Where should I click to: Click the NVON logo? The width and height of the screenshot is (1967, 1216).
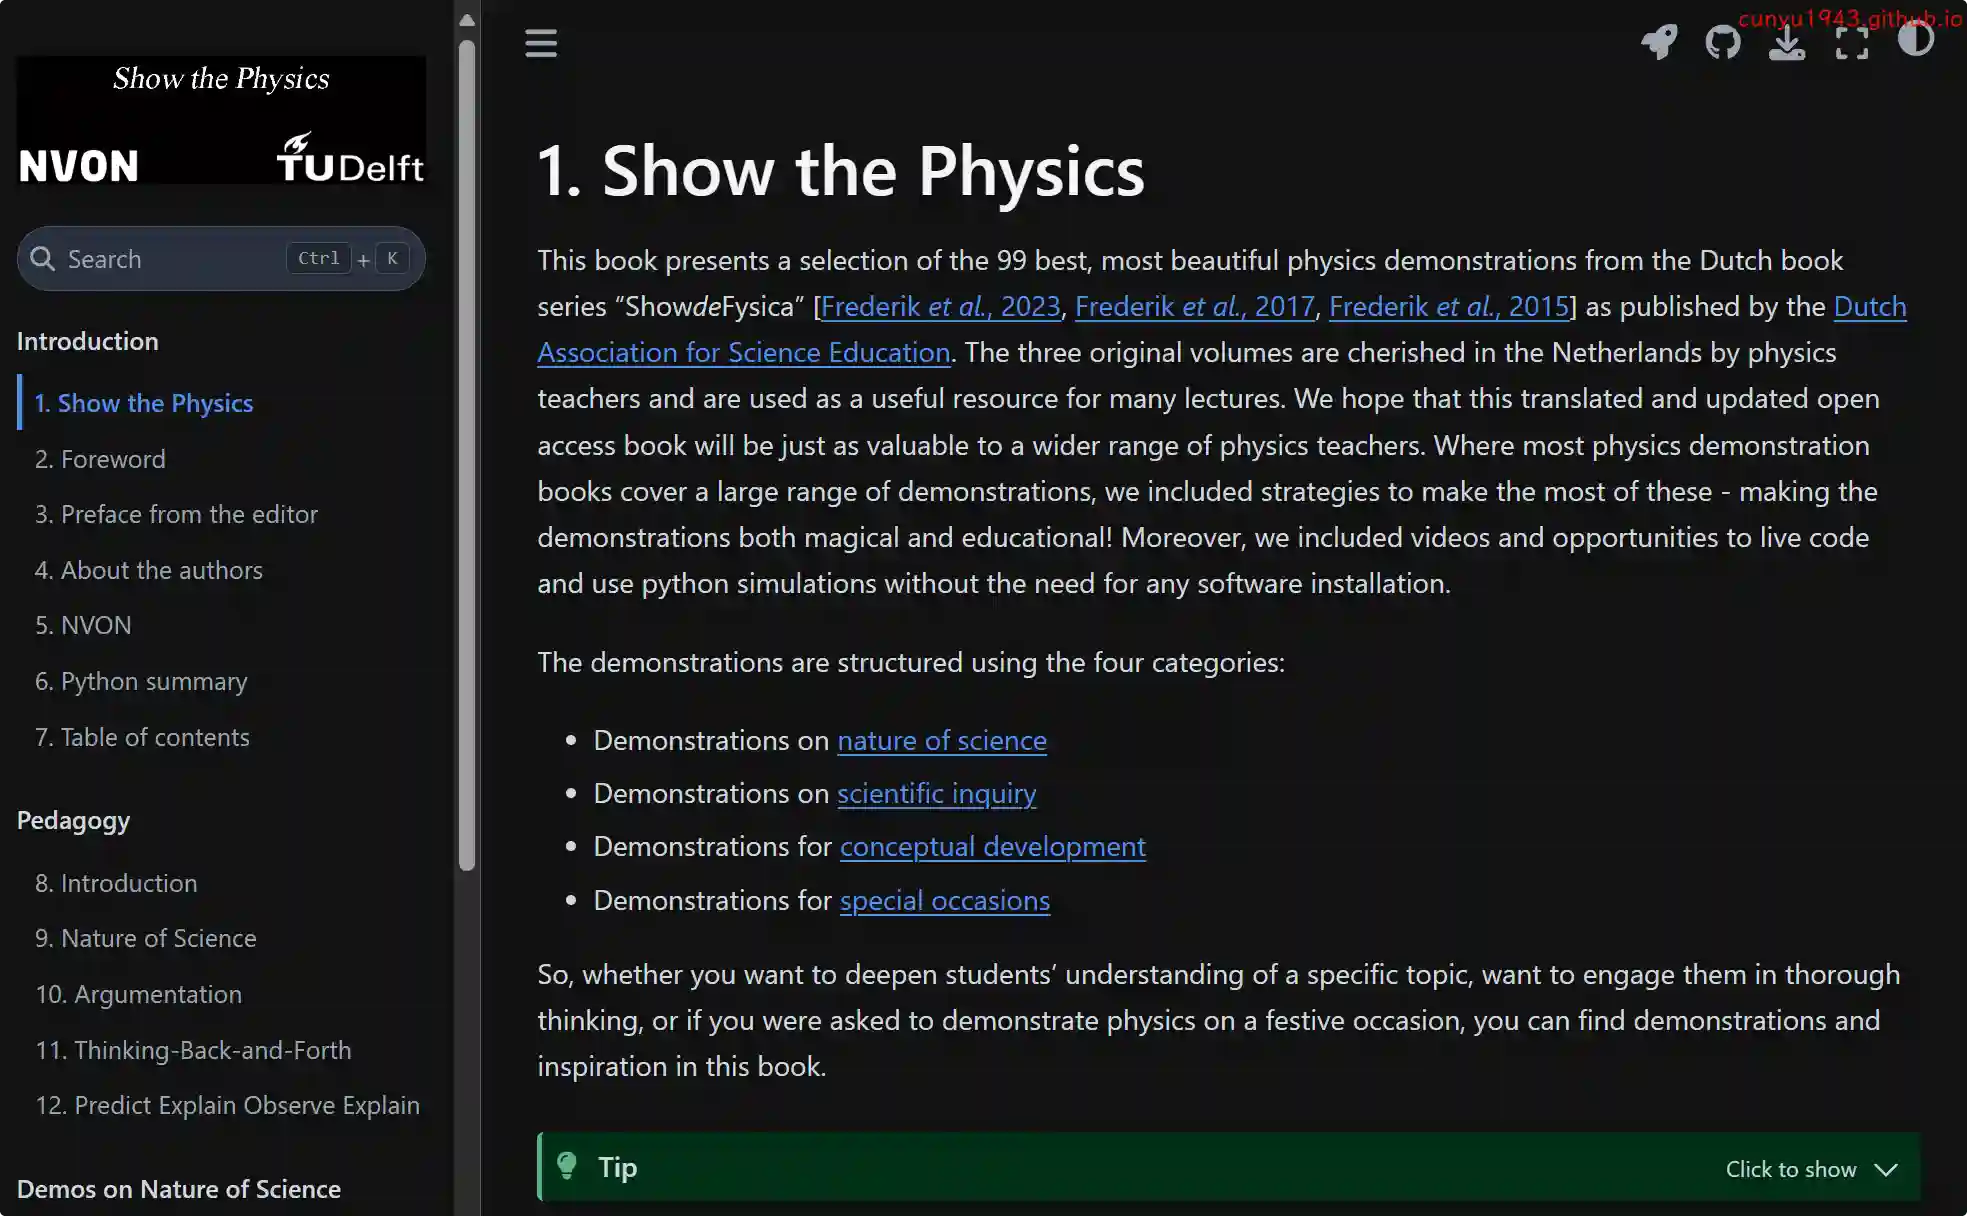click(79, 166)
